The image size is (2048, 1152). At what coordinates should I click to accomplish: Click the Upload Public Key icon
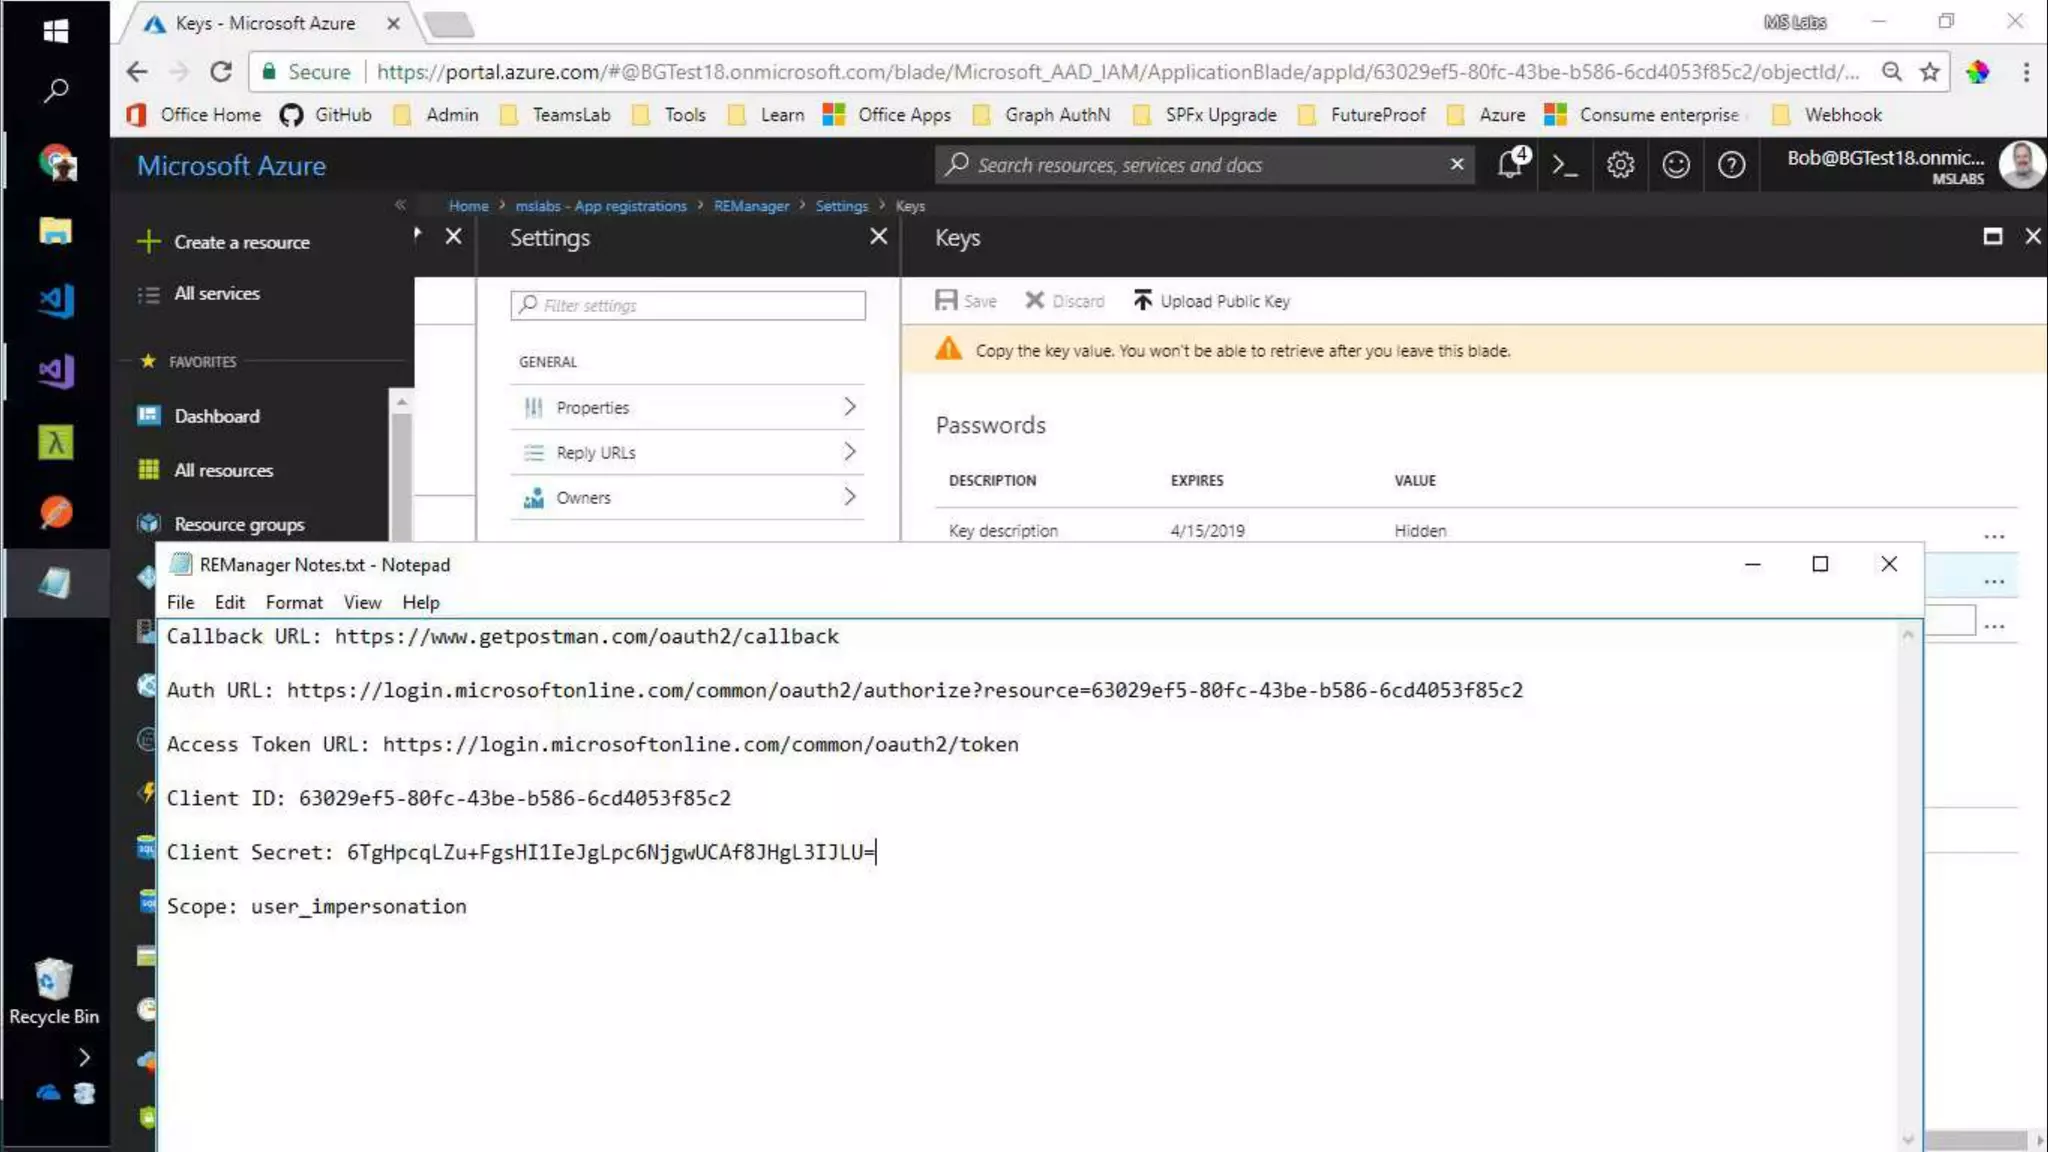[x=1142, y=301]
